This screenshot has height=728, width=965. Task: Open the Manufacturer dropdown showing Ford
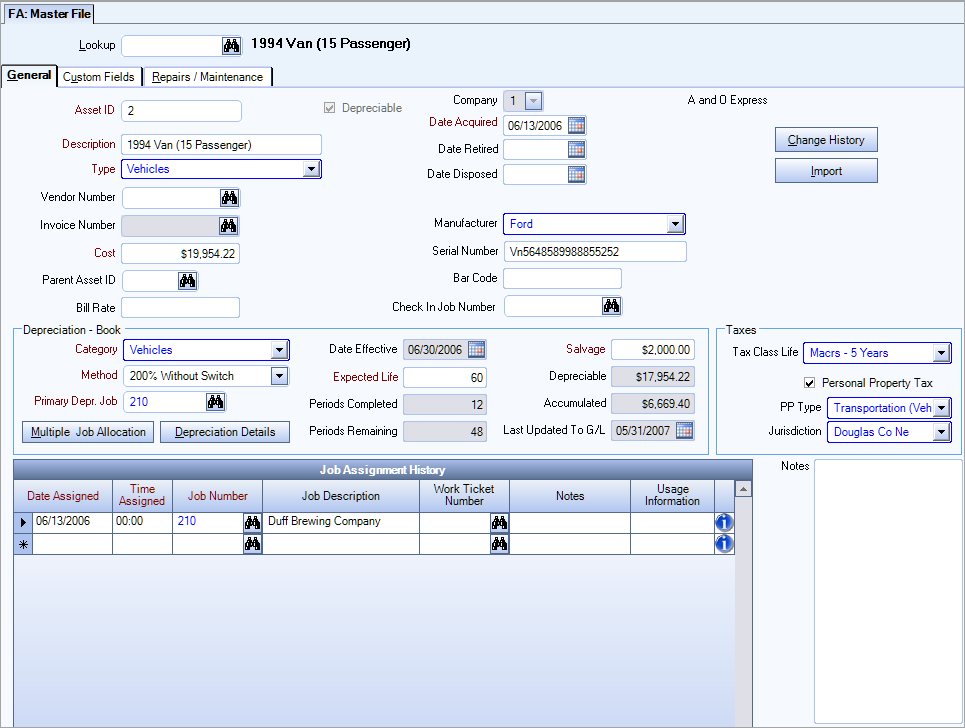[x=677, y=223]
